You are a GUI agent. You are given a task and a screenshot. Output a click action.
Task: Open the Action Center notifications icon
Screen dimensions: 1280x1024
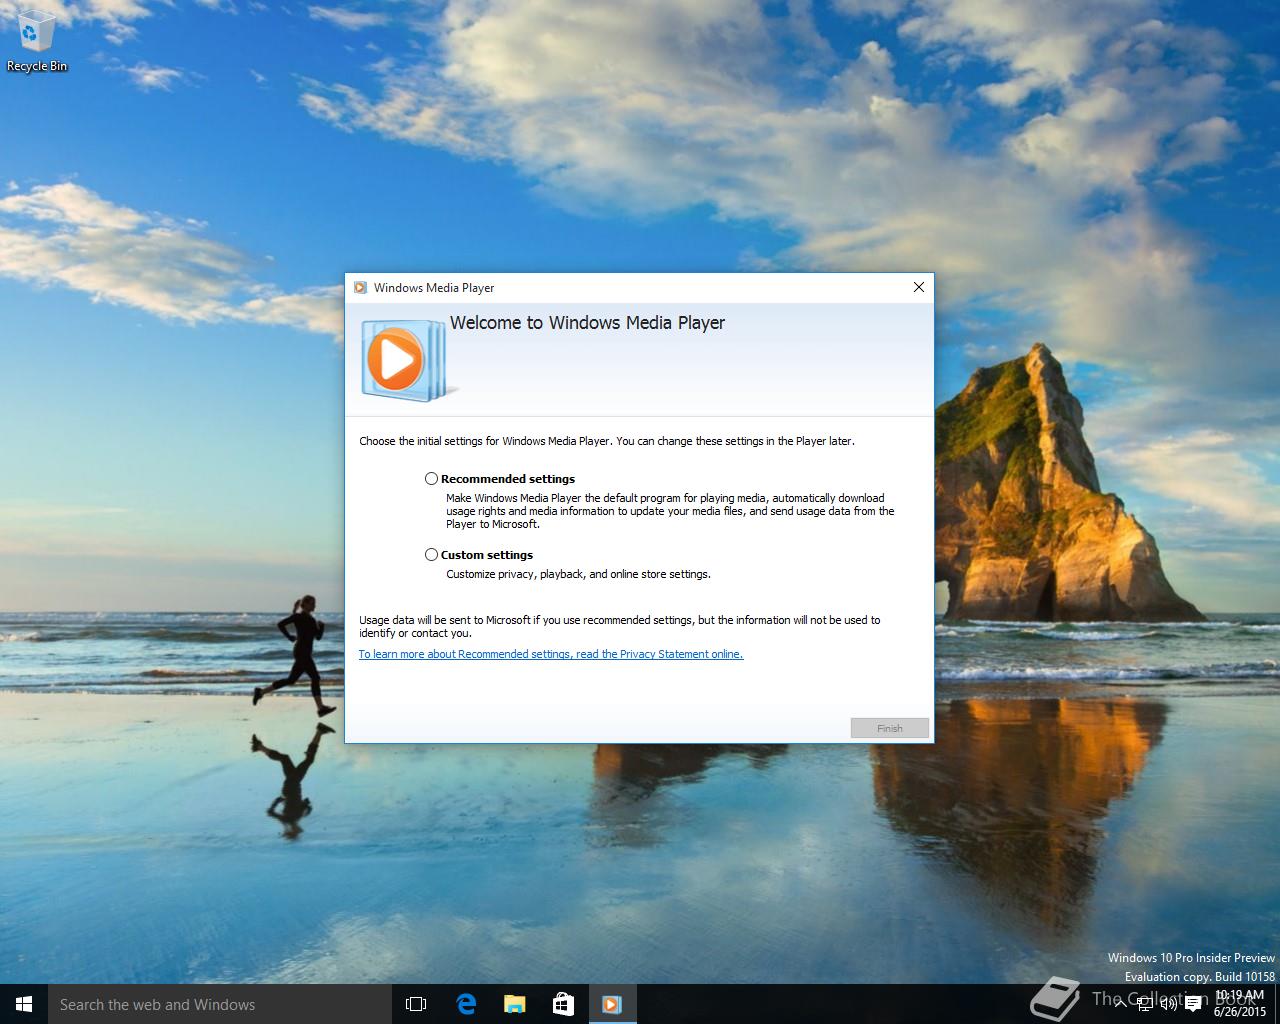coord(1192,1005)
